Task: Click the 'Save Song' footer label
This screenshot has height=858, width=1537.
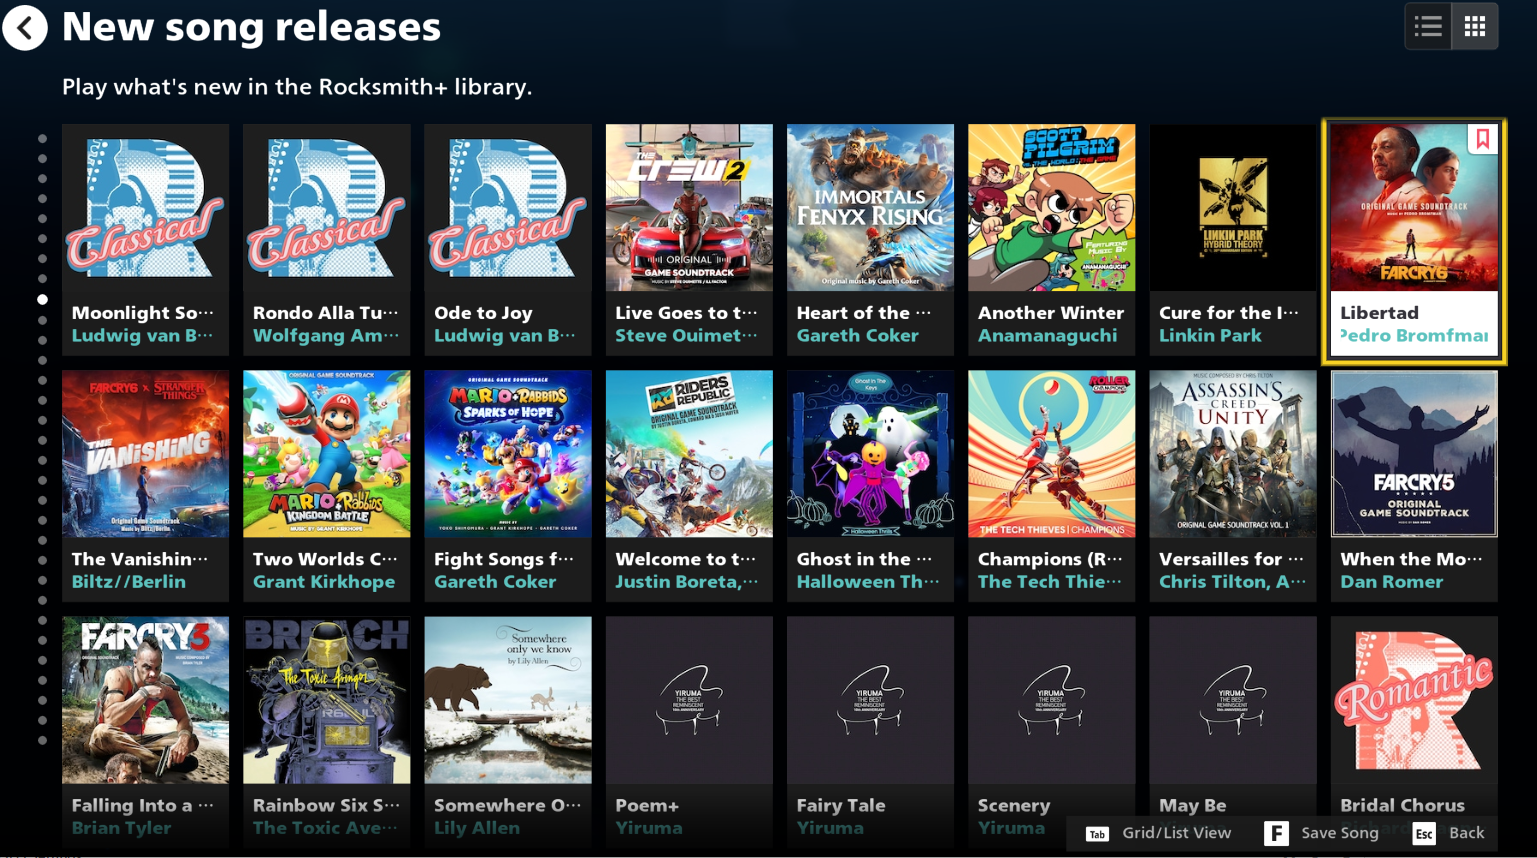Action: (x=1340, y=833)
